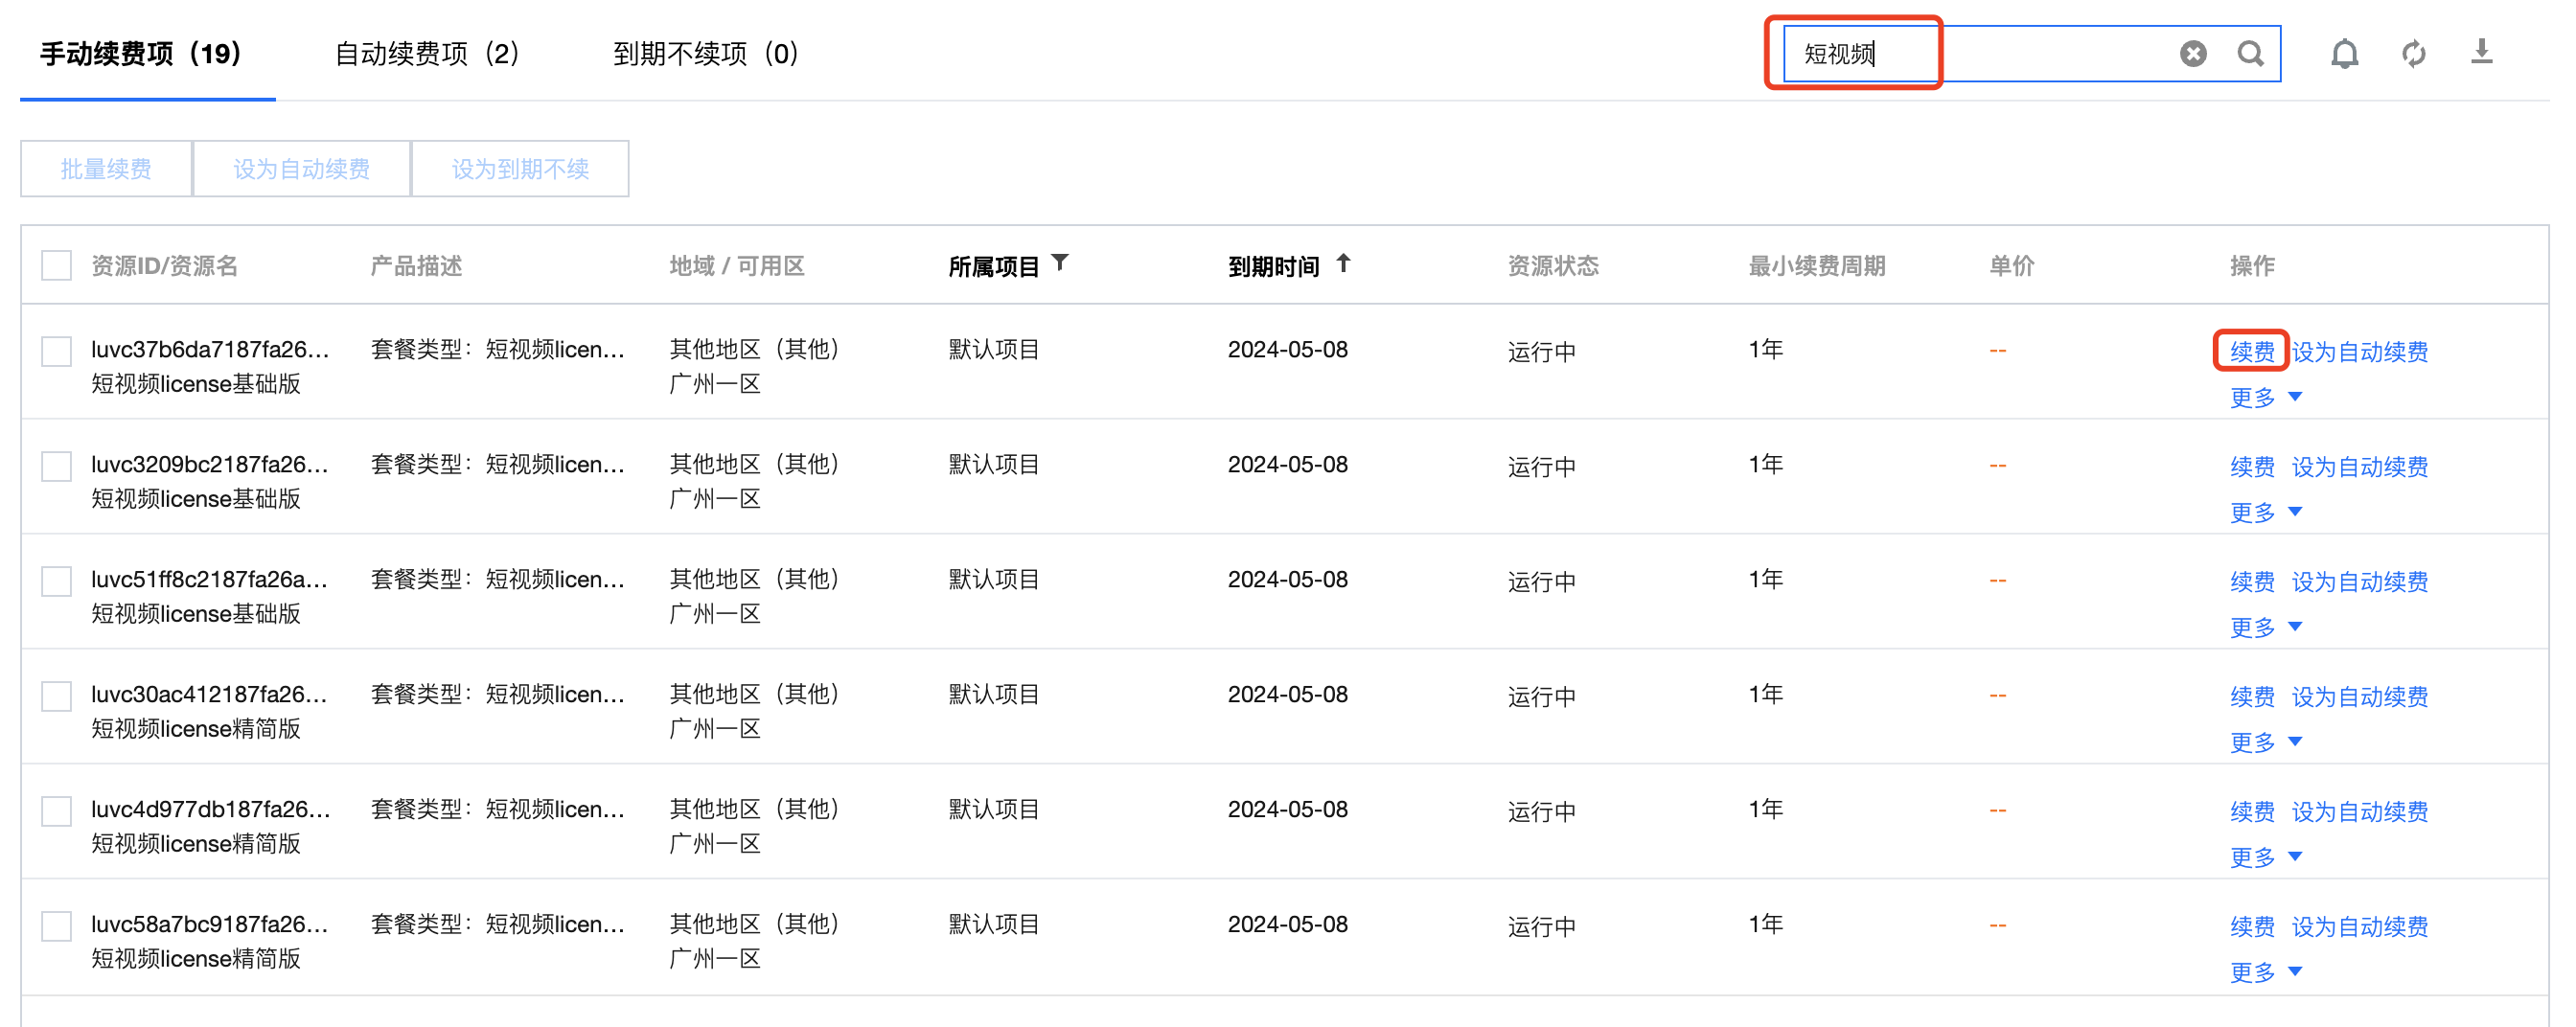Expand 更多 for luvc4d977db187fa26 row
This screenshot has height=1027, width=2576.
(x=2266, y=858)
